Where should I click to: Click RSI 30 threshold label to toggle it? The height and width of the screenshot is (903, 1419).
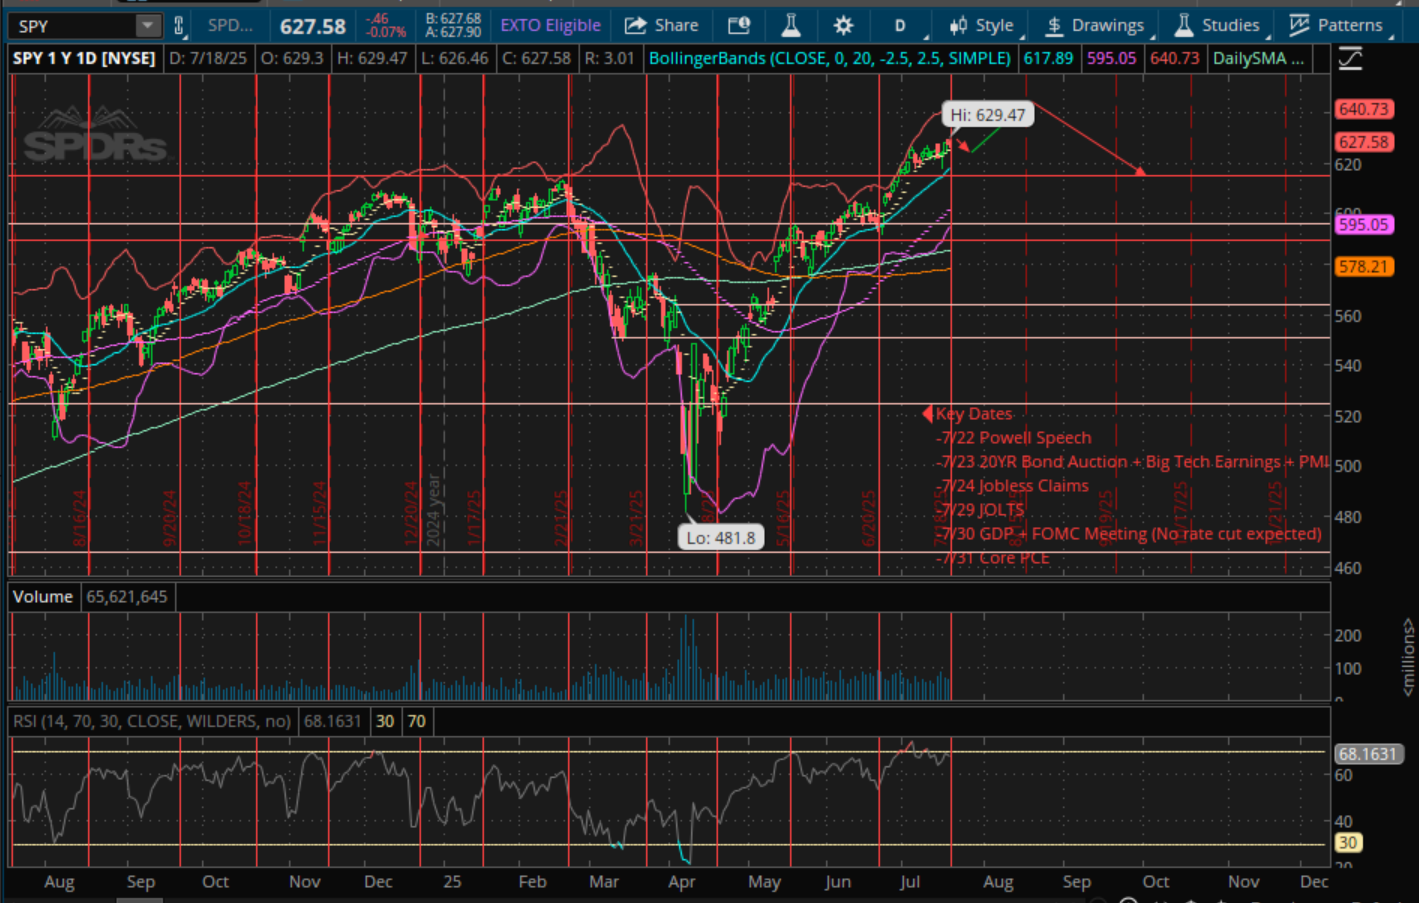pos(384,720)
